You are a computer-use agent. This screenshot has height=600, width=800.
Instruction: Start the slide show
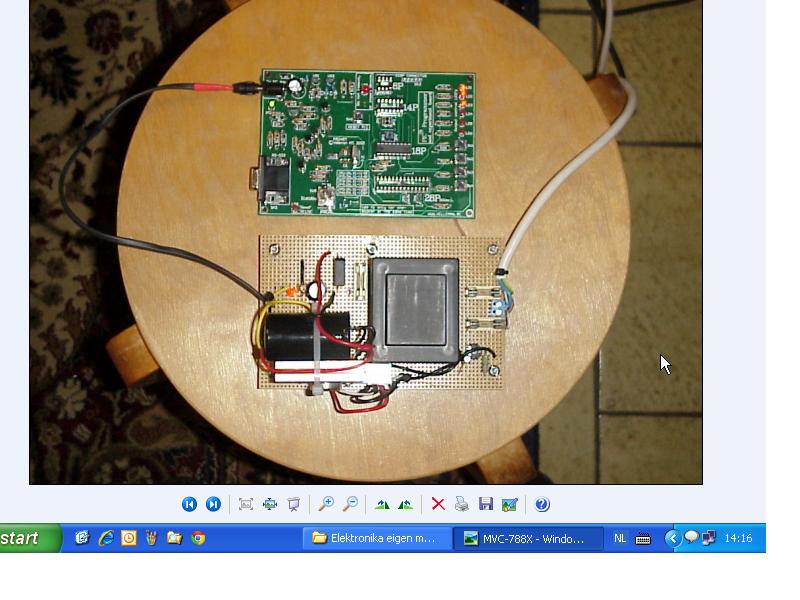[294, 505]
